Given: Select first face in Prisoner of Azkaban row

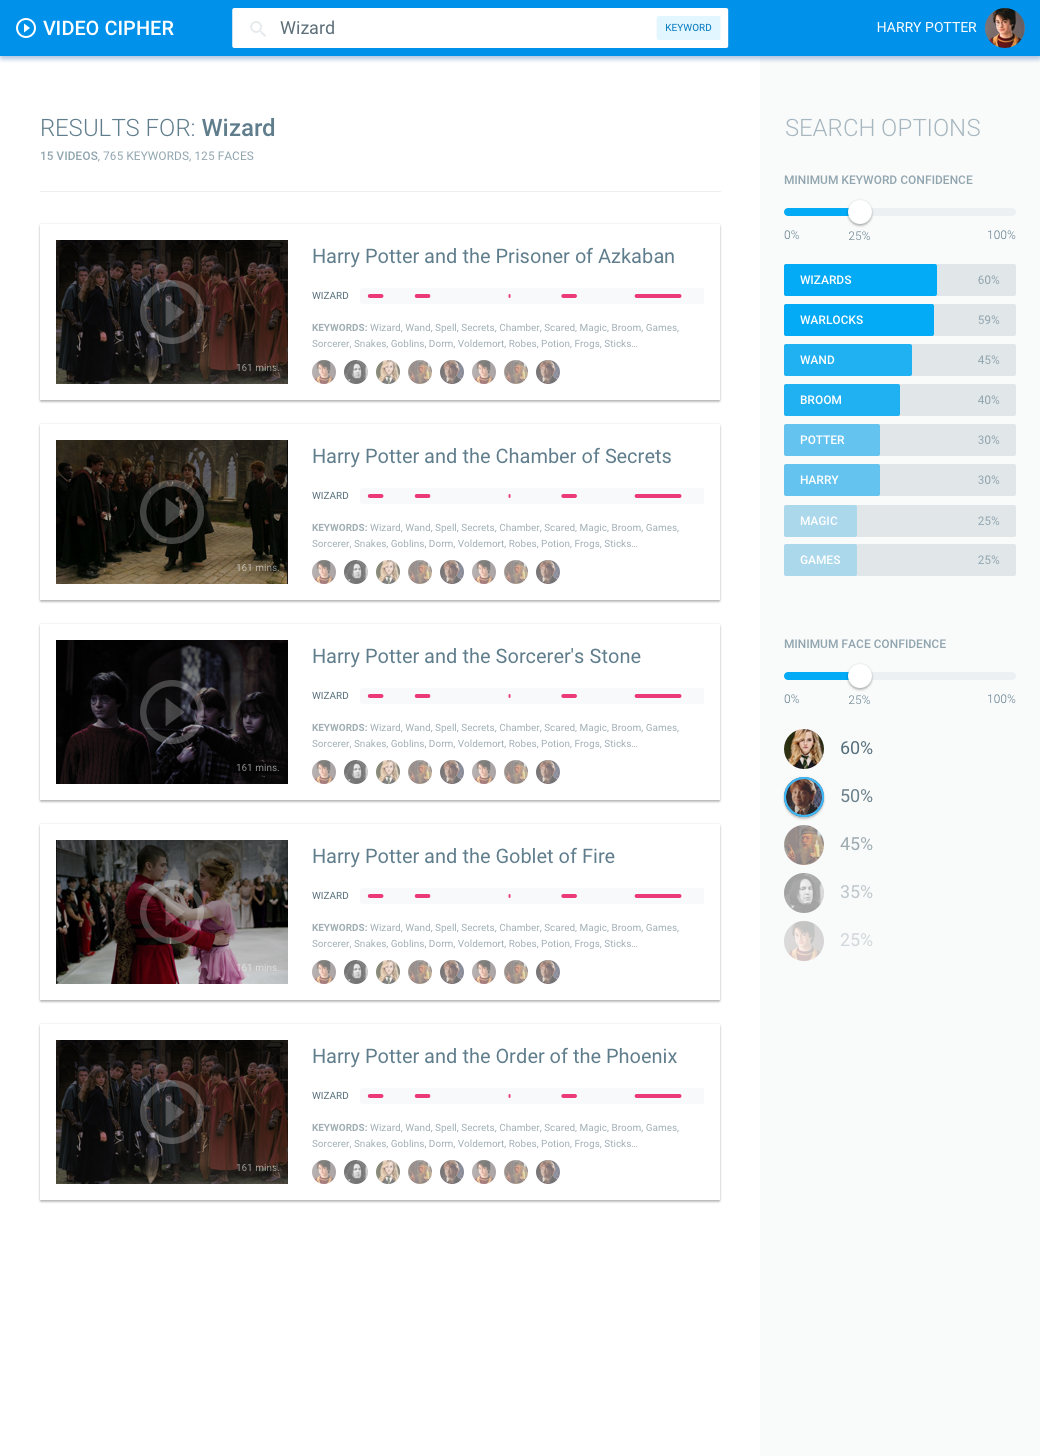Looking at the screenshot, I should [324, 372].
